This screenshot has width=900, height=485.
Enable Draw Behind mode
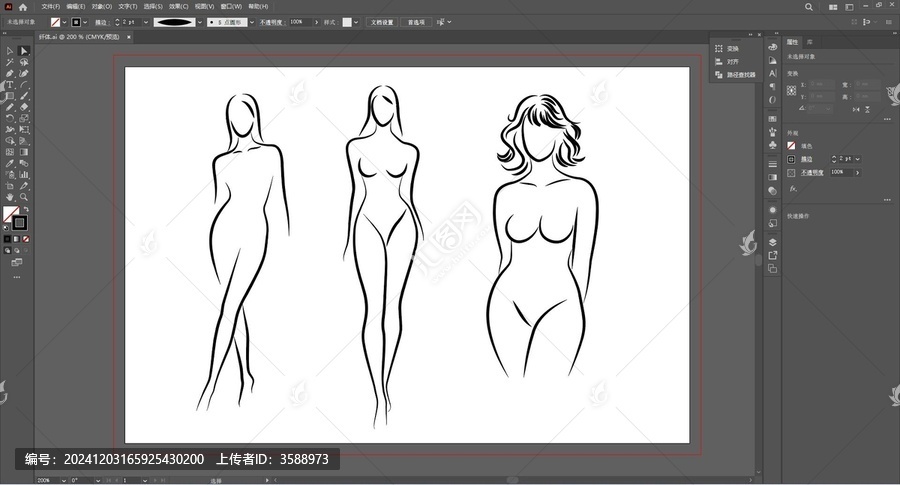(17, 250)
